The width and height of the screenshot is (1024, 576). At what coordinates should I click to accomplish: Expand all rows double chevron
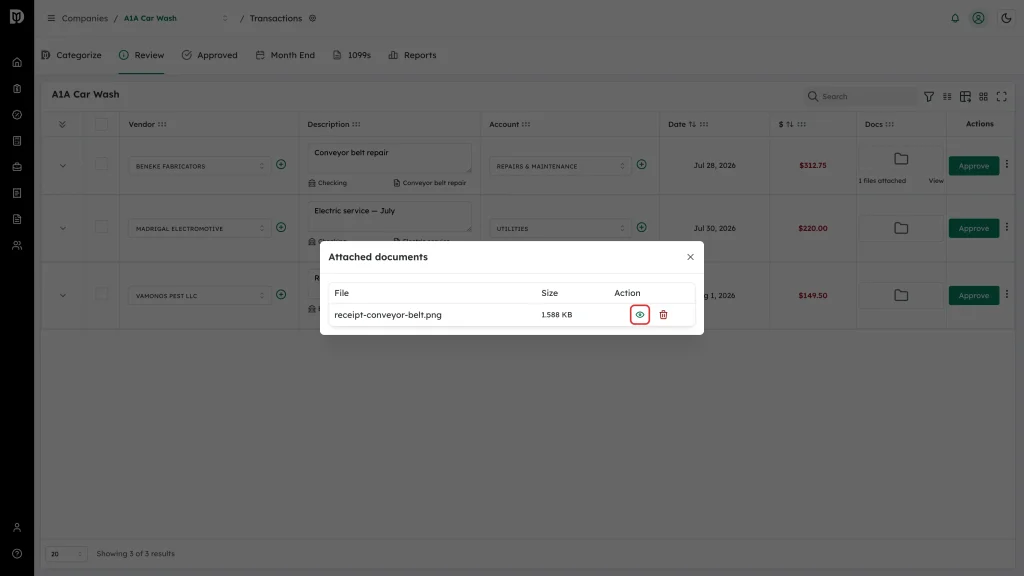(x=62, y=124)
